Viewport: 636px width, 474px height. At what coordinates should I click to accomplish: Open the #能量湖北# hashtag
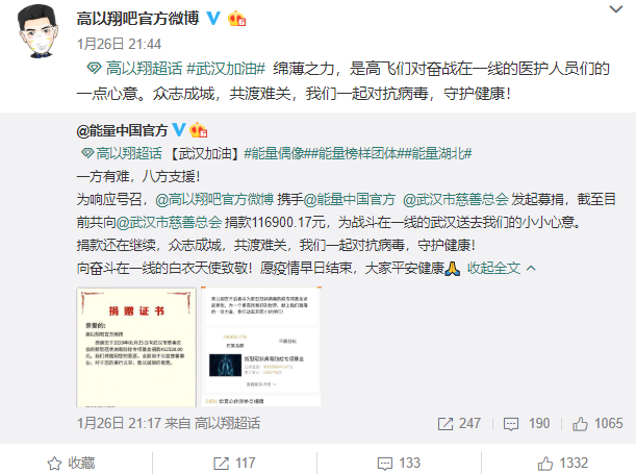pyautogui.click(x=438, y=154)
